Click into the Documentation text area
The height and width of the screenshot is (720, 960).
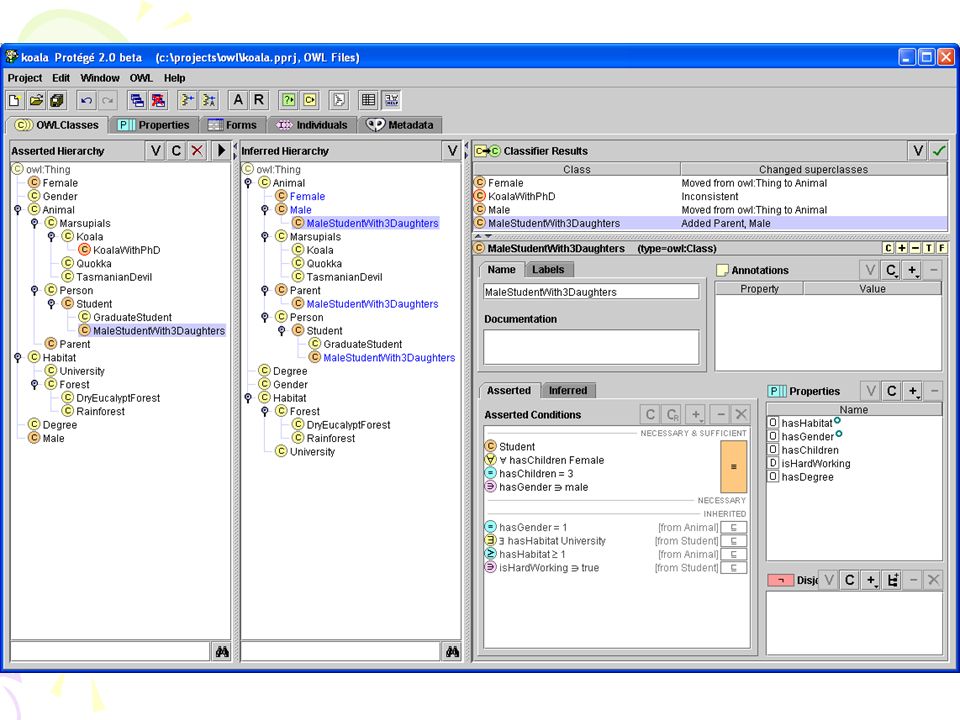tap(591, 348)
